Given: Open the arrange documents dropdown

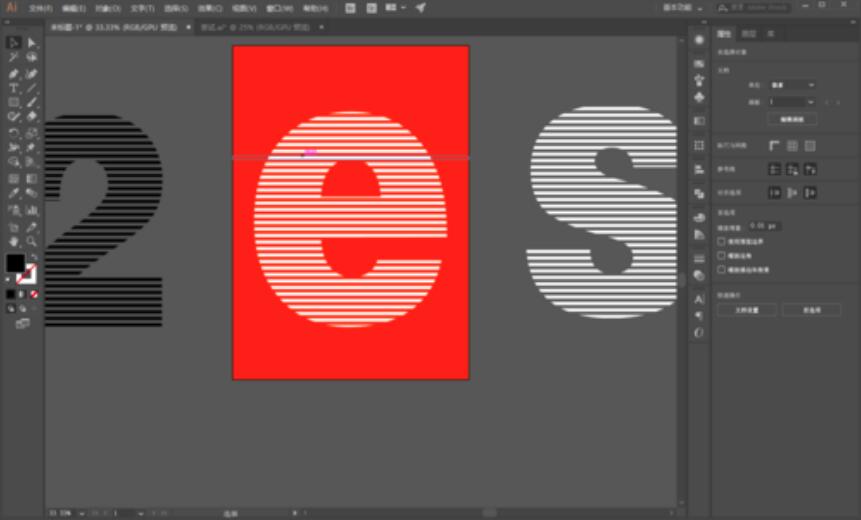Looking at the screenshot, I should click(x=395, y=8).
